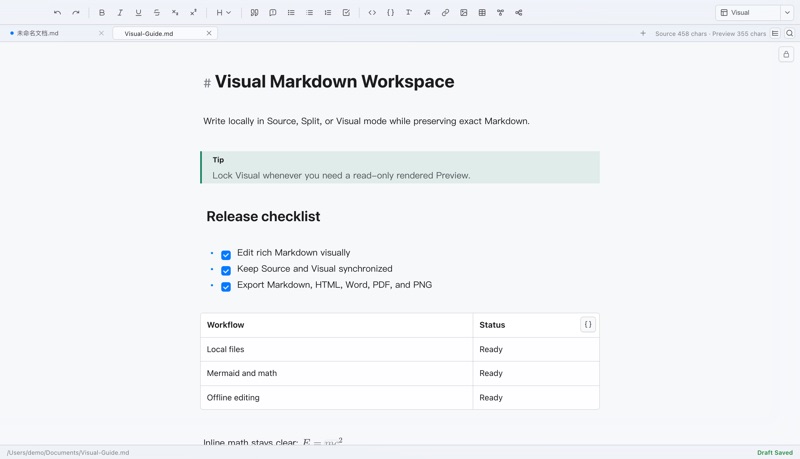This screenshot has width=800, height=459.
Task: Add a new document tab with the plus
Action: 643,33
